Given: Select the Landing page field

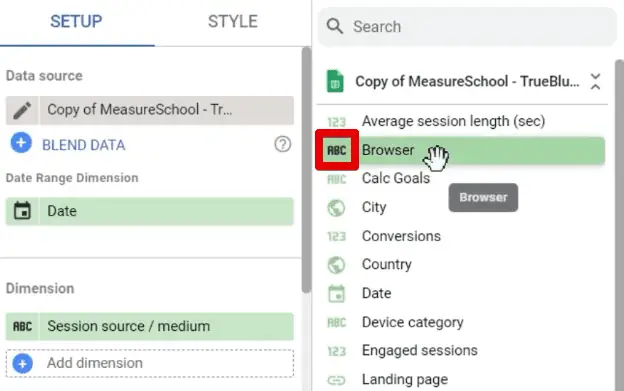Looking at the screenshot, I should click(405, 379).
